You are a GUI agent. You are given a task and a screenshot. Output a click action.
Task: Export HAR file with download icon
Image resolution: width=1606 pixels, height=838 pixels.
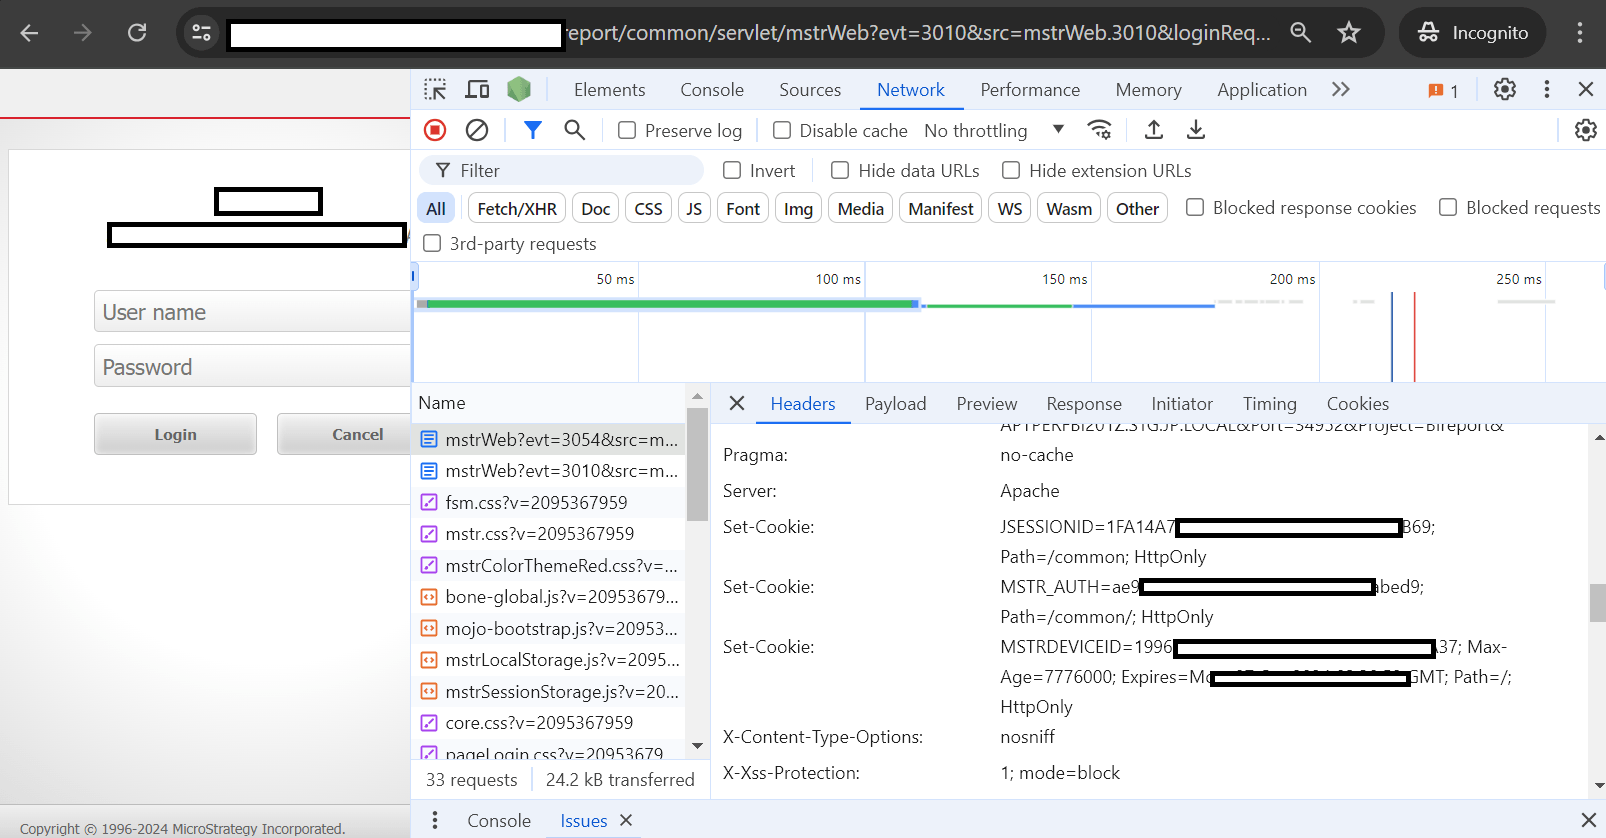pyautogui.click(x=1195, y=130)
